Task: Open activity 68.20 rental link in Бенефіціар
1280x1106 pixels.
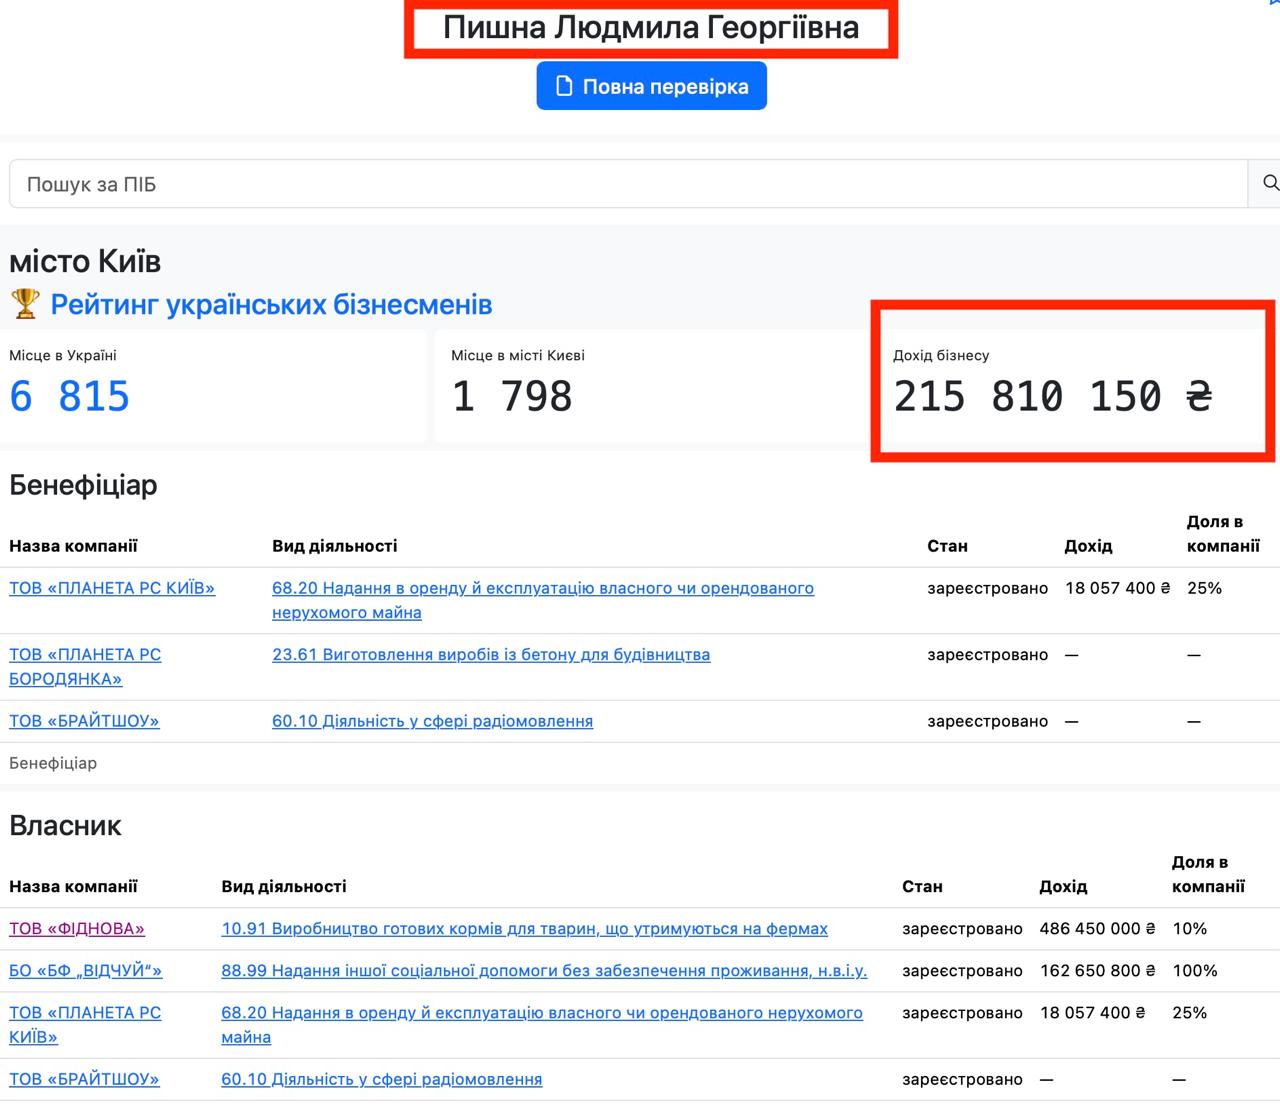Action: point(542,589)
